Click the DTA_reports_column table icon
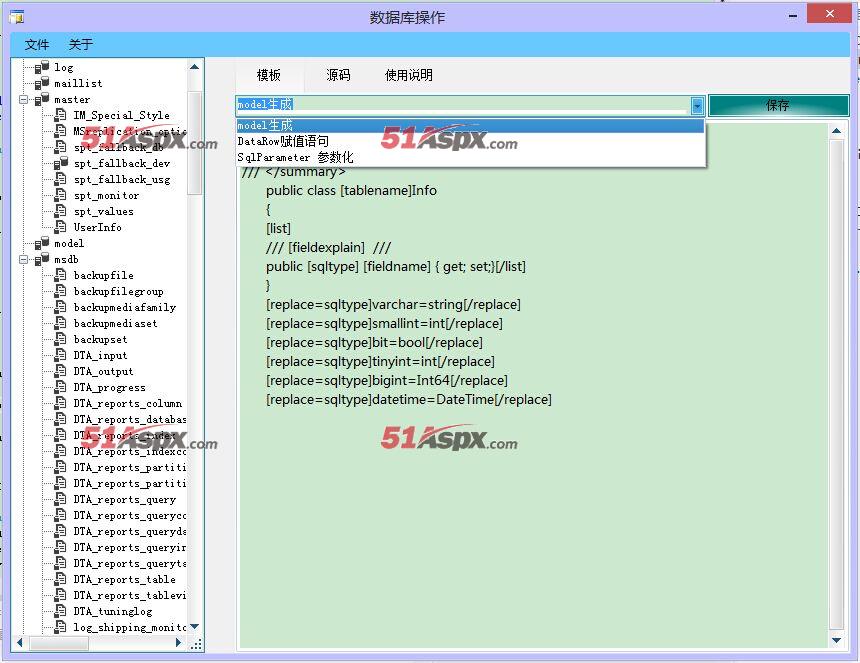The width and height of the screenshot is (860, 663). 61,403
